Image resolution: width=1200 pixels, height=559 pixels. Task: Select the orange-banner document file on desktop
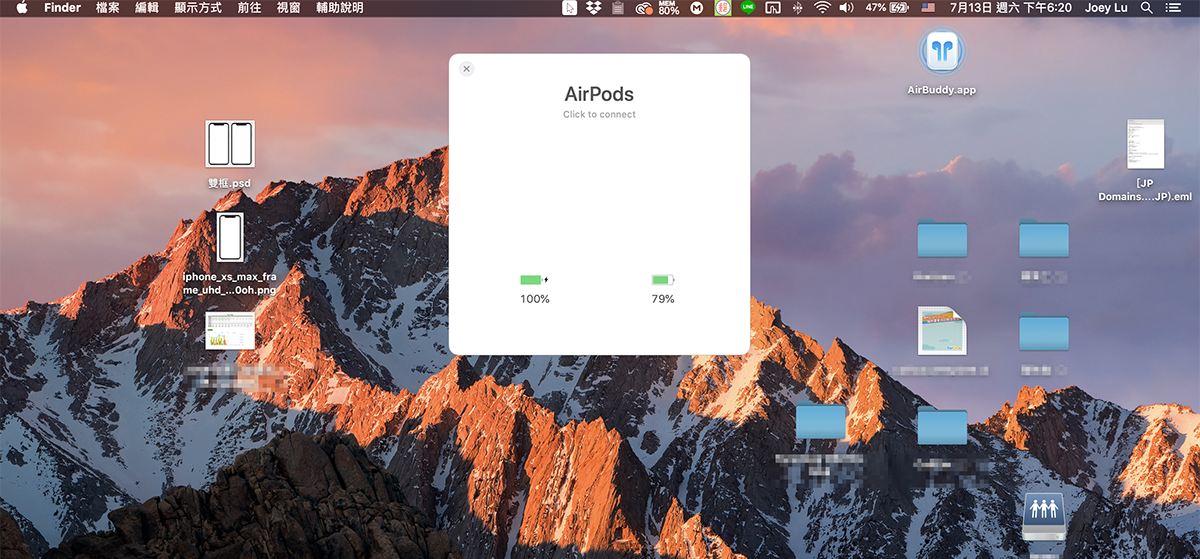tap(942, 331)
